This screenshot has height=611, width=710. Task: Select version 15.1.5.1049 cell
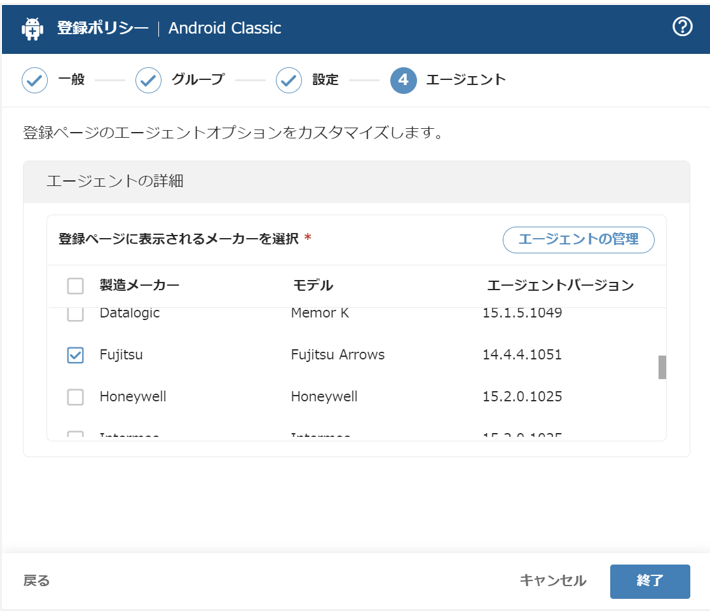coord(522,313)
